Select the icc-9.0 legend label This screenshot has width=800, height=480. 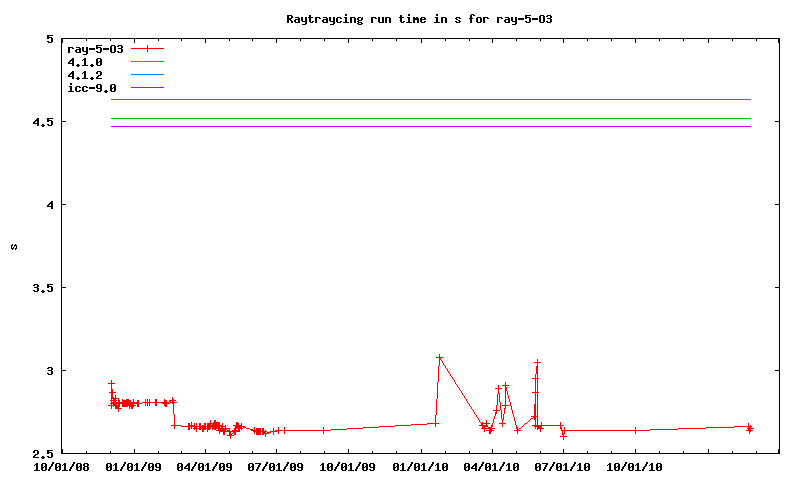[x=91, y=88]
